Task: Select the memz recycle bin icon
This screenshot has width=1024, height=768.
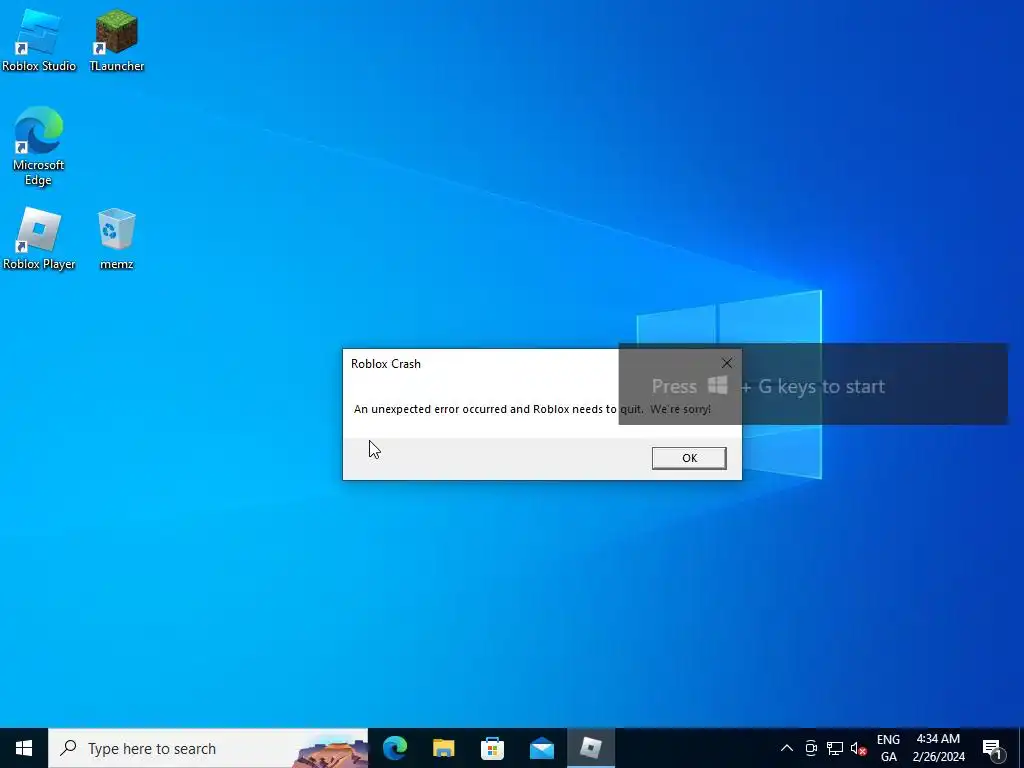Action: 116,239
